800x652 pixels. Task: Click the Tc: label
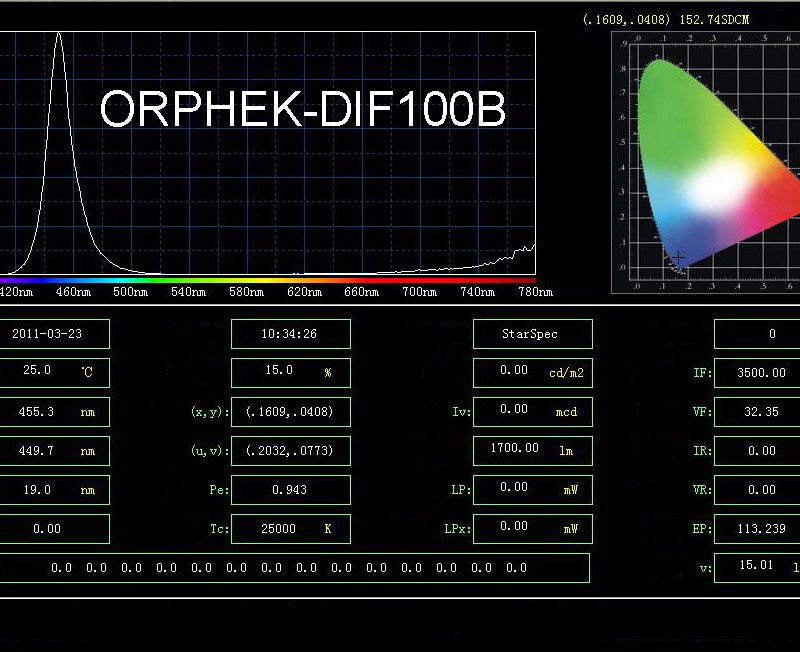pos(219,529)
